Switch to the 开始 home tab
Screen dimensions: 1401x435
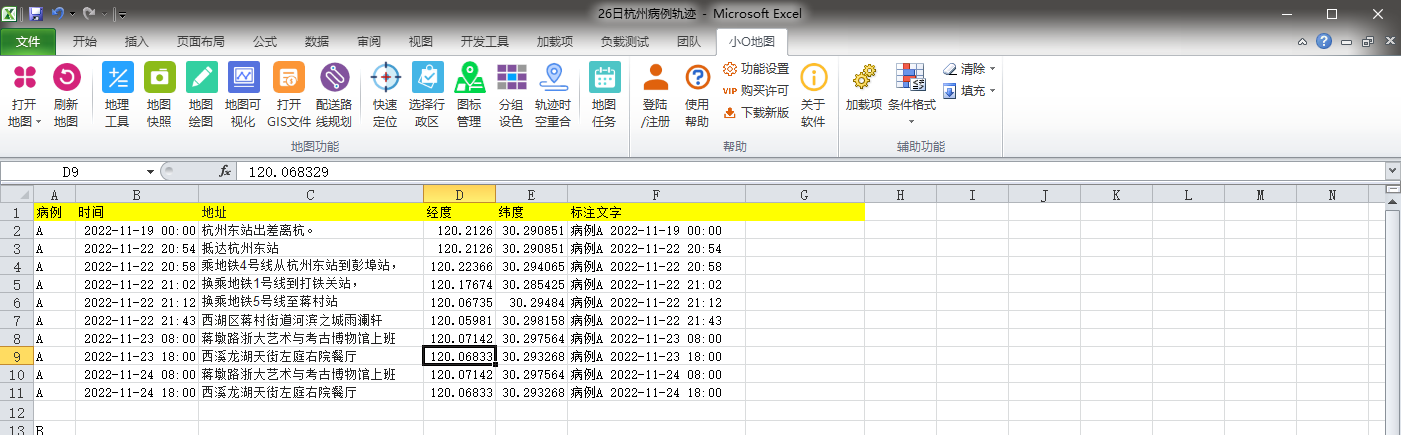(85, 42)
